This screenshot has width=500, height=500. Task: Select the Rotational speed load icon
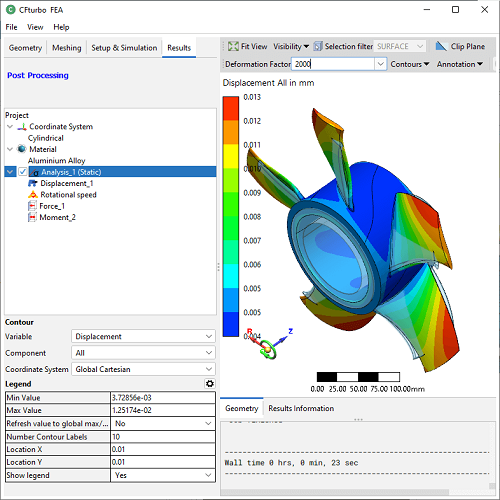coord(33,195)
